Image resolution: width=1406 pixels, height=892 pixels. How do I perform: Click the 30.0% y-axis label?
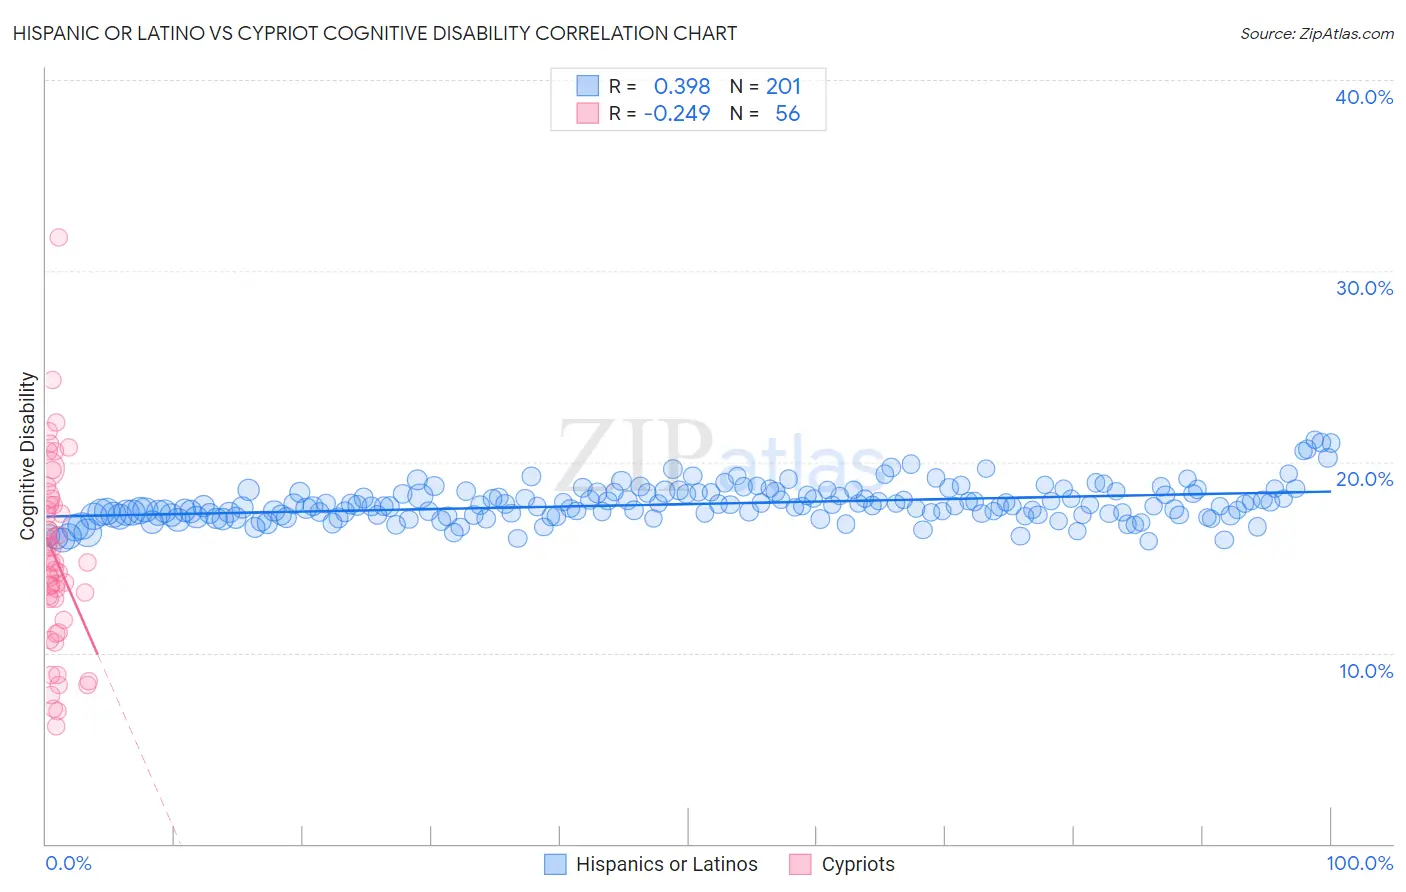point(1364,288)
